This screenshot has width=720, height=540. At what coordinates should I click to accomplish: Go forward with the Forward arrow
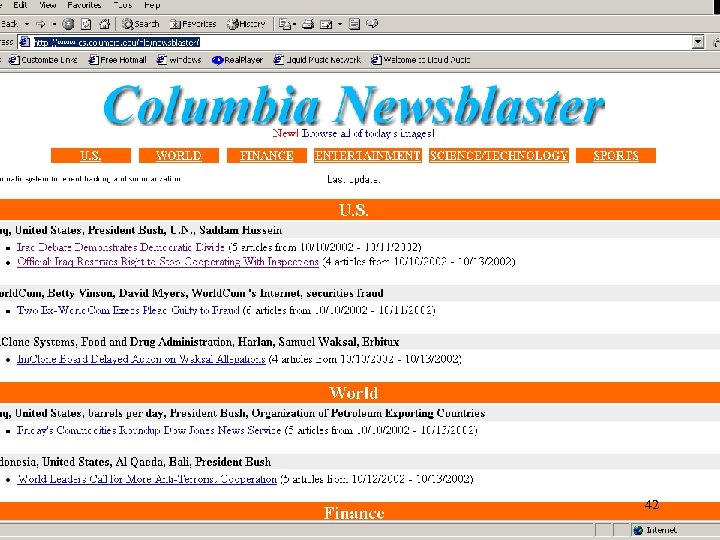point(41,24)
